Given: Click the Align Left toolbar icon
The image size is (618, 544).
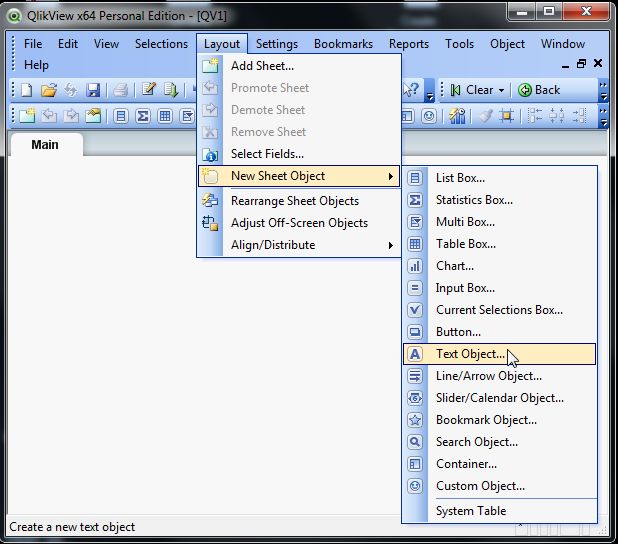Looking at the screenshot, I should pyautogui.click(x=535, y=116).
